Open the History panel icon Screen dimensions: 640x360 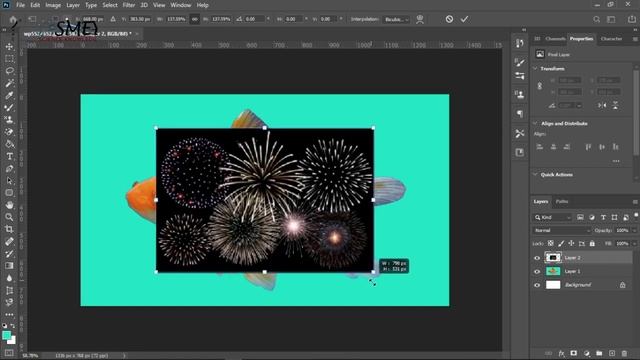pyautogui.click(x=520, y=43)
